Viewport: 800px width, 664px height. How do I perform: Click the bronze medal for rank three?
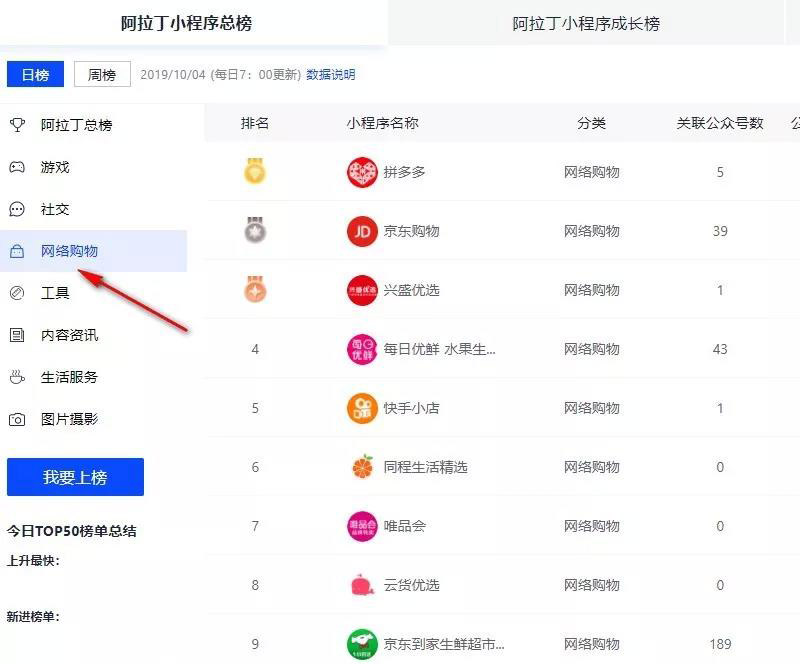click(x=255, y=289)
